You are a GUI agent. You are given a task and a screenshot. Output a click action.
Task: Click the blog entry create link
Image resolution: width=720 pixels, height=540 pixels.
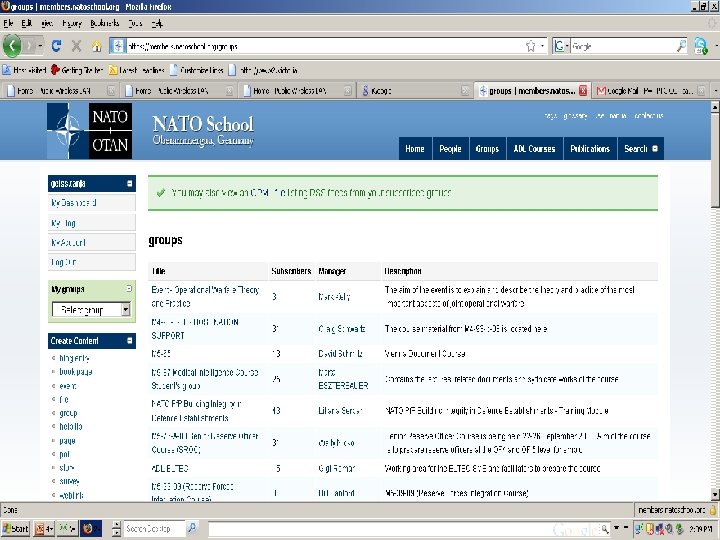(74, 358)
